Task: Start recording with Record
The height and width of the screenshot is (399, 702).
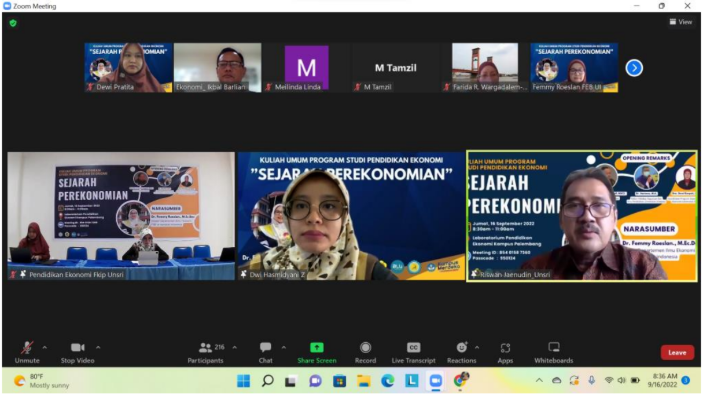Action: point(365,352)
